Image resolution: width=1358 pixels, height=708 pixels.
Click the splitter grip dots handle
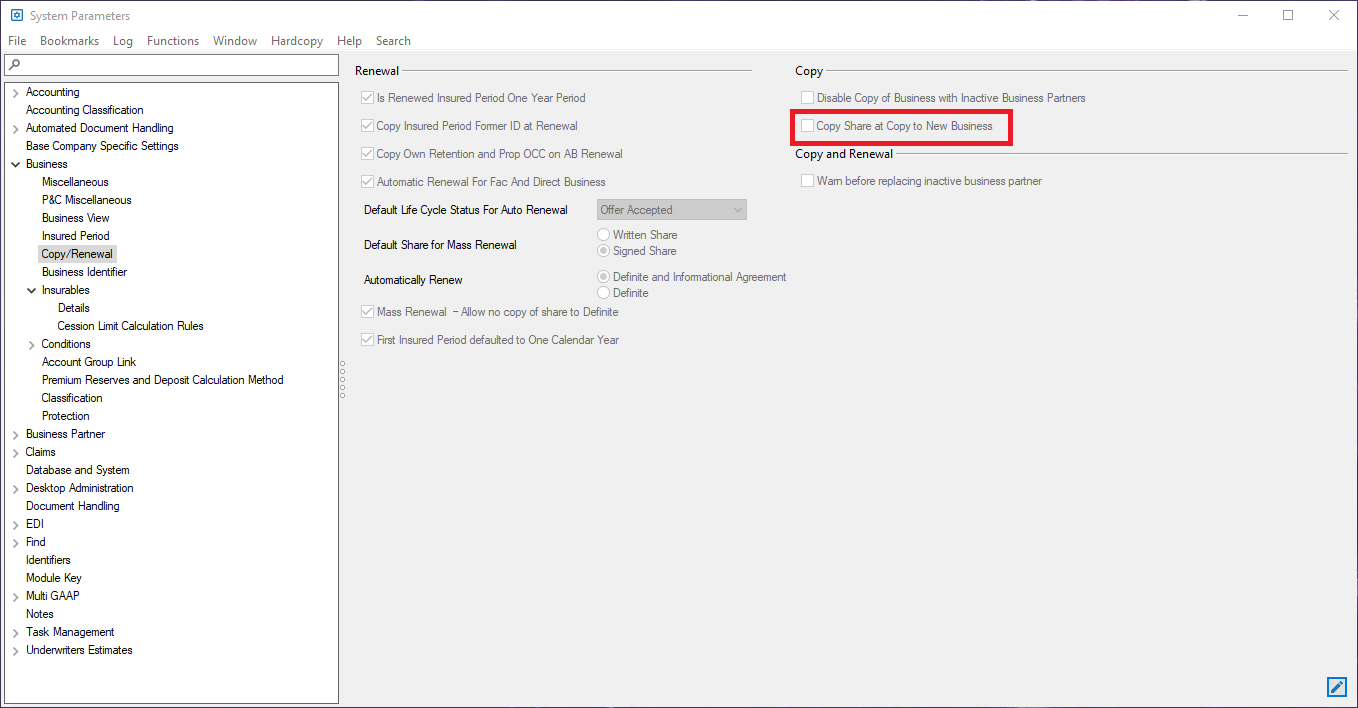(x=342, y=380)
